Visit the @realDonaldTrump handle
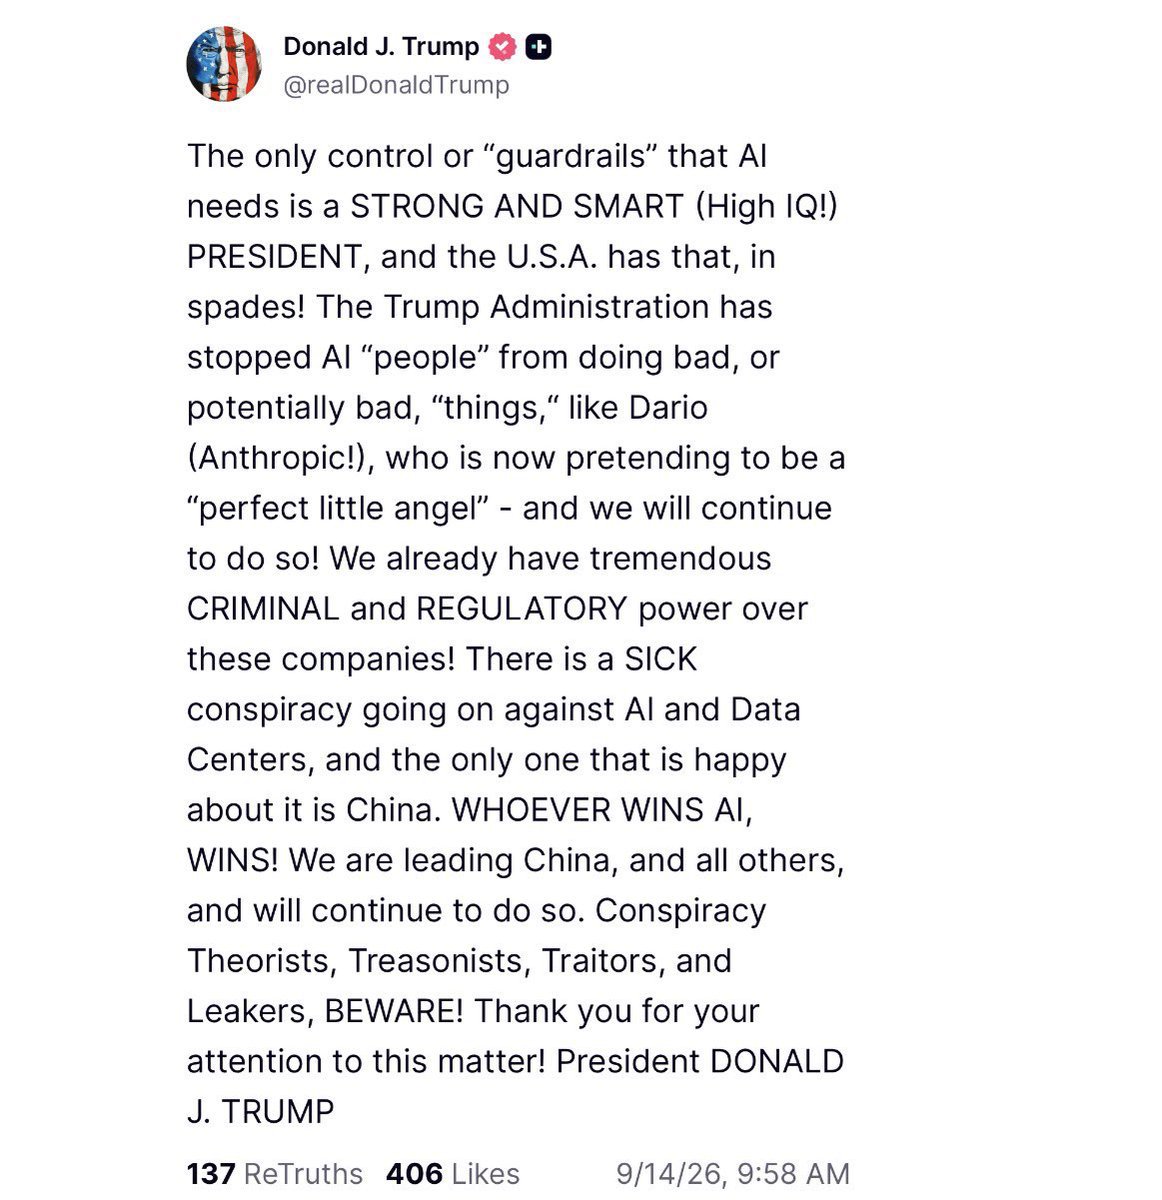 396,86
